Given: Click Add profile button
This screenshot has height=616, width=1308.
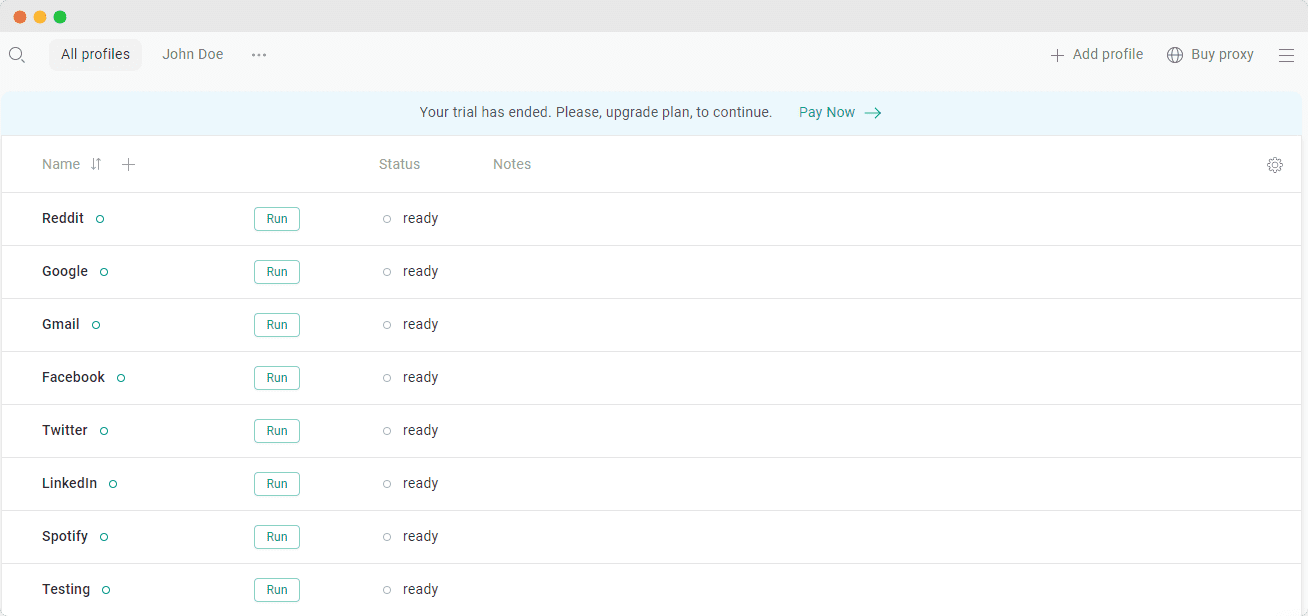Looking at the screenshot, I should (1097, 55).
